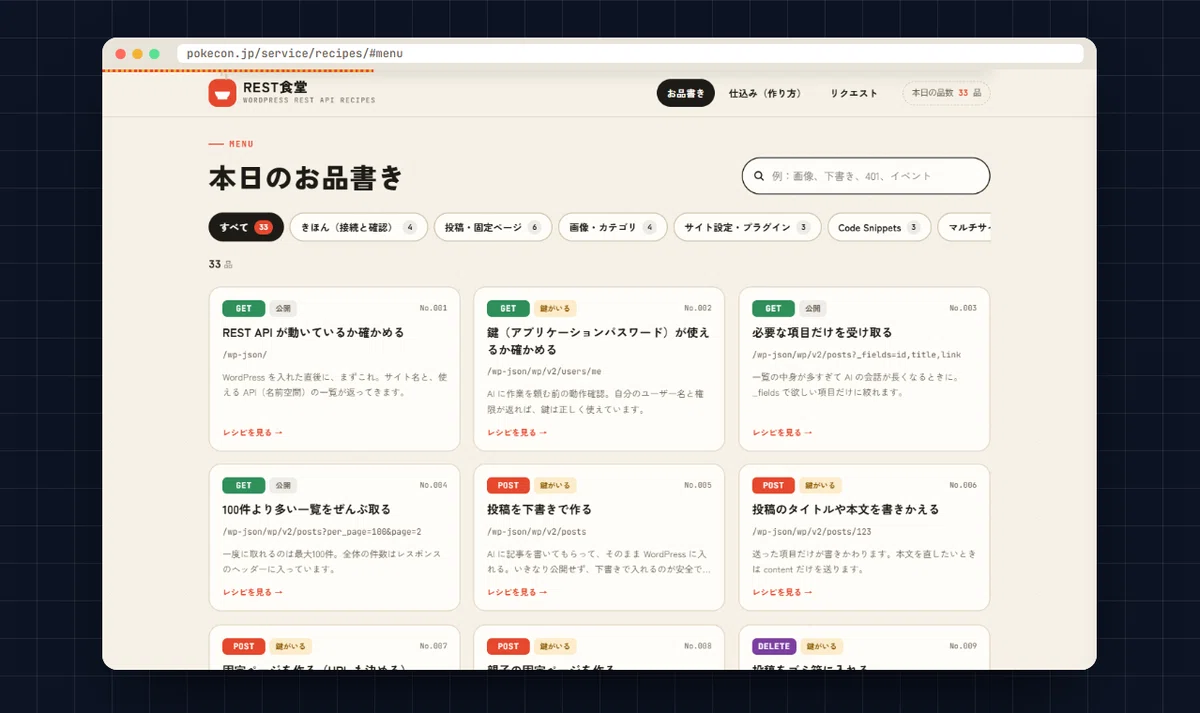
Task: Click path text /wp-json/wp/v2/users/me
Action: (544, 371)
